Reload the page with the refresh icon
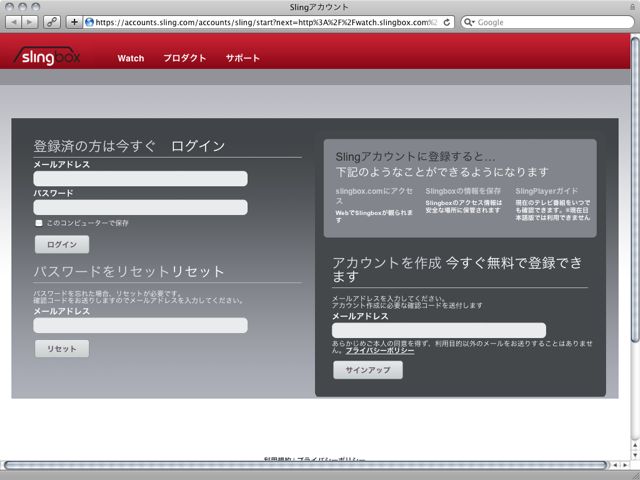This screenshot has width=640, height=480. [447, 22]
